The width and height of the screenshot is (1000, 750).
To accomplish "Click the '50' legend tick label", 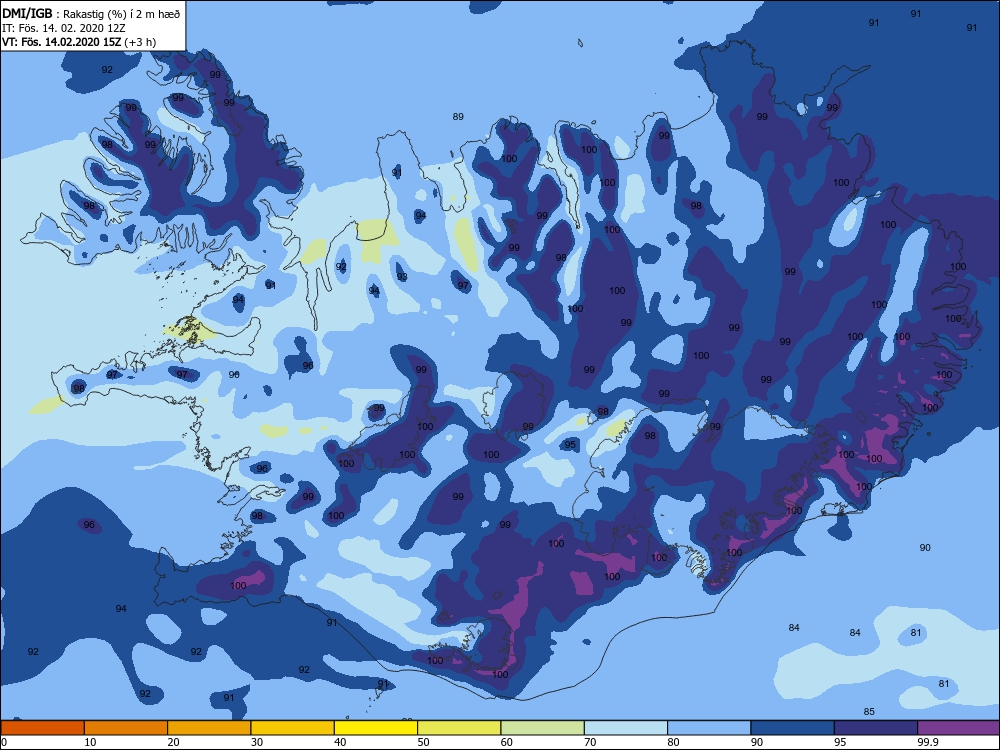I will pyautogui.click(x=423, y=742).
